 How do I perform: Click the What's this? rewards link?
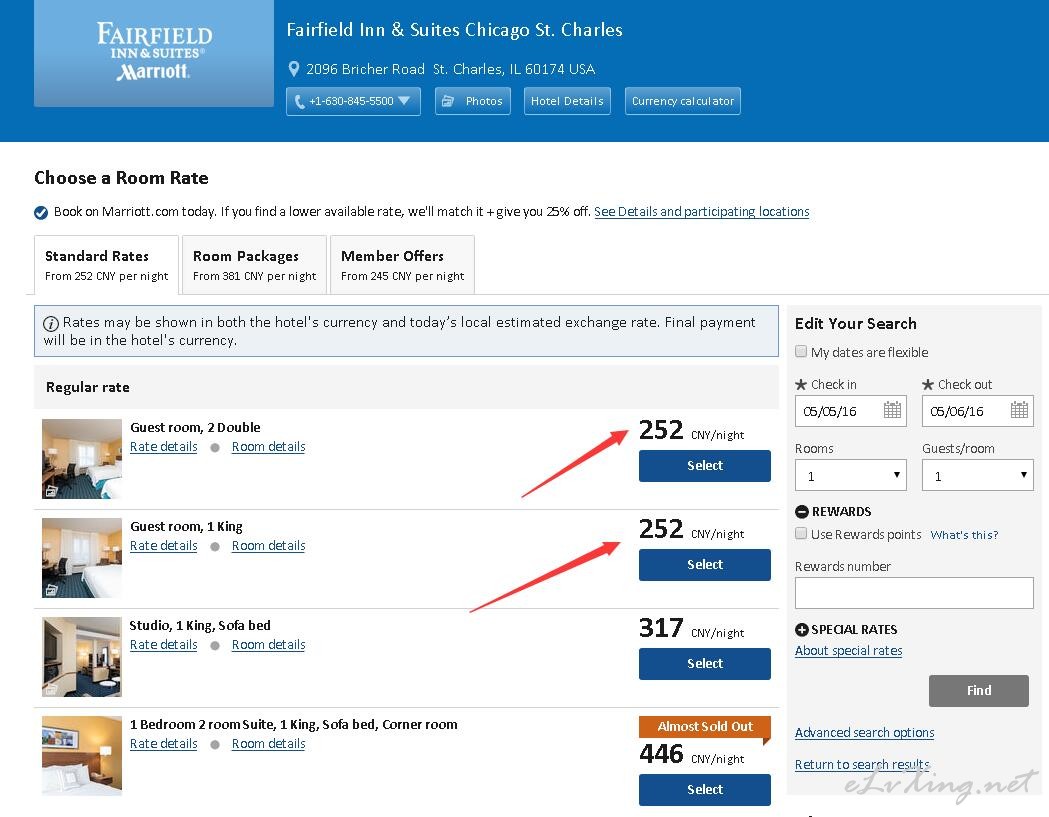(964, 535)
